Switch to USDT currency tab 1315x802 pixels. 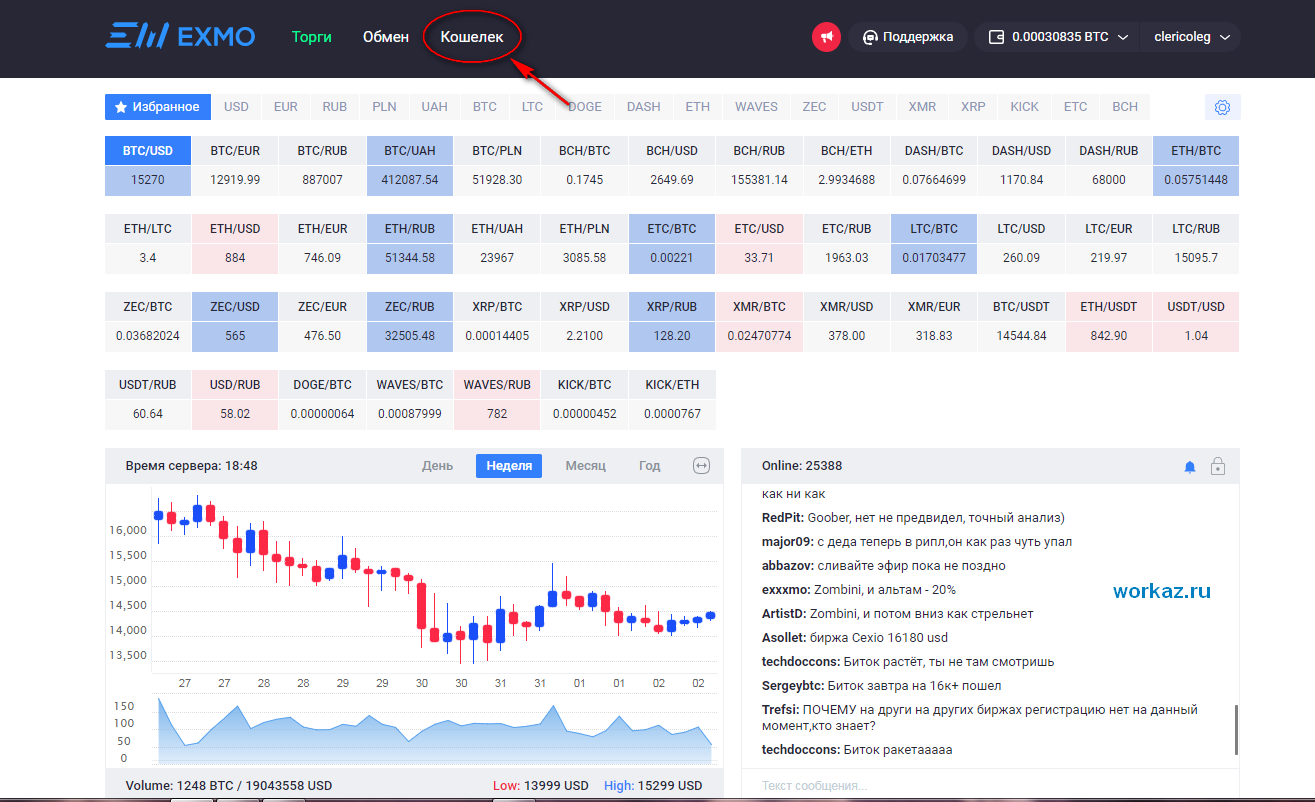867,107
